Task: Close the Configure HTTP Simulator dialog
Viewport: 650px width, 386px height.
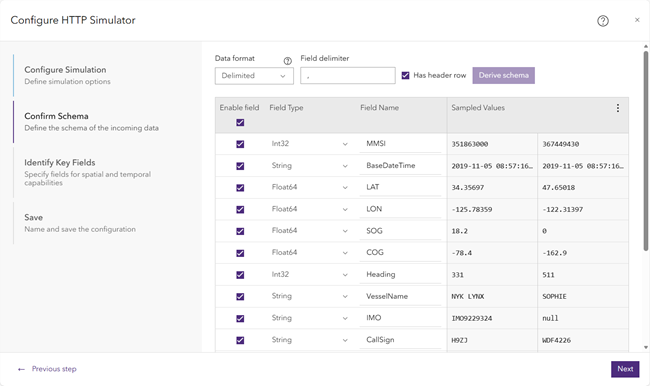Action: pos(637,20)
